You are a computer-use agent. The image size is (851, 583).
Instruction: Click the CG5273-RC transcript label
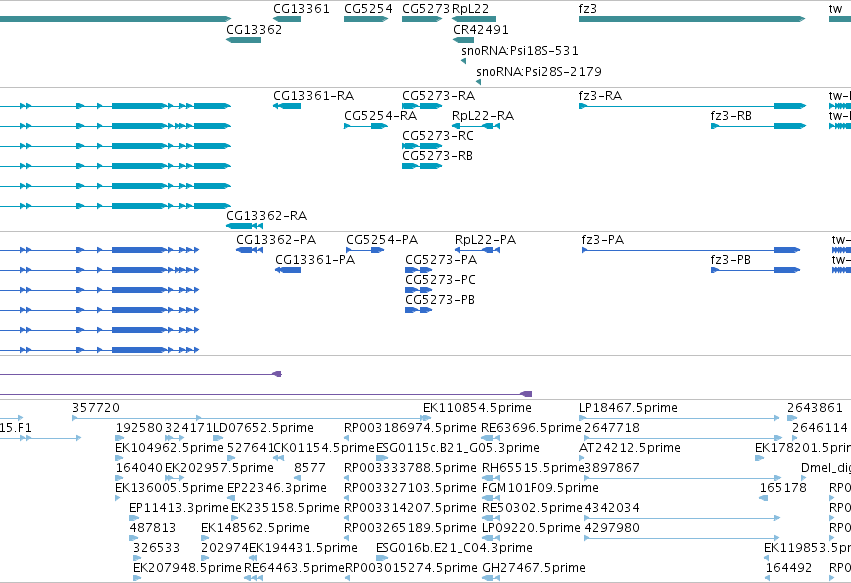(438, 136)
